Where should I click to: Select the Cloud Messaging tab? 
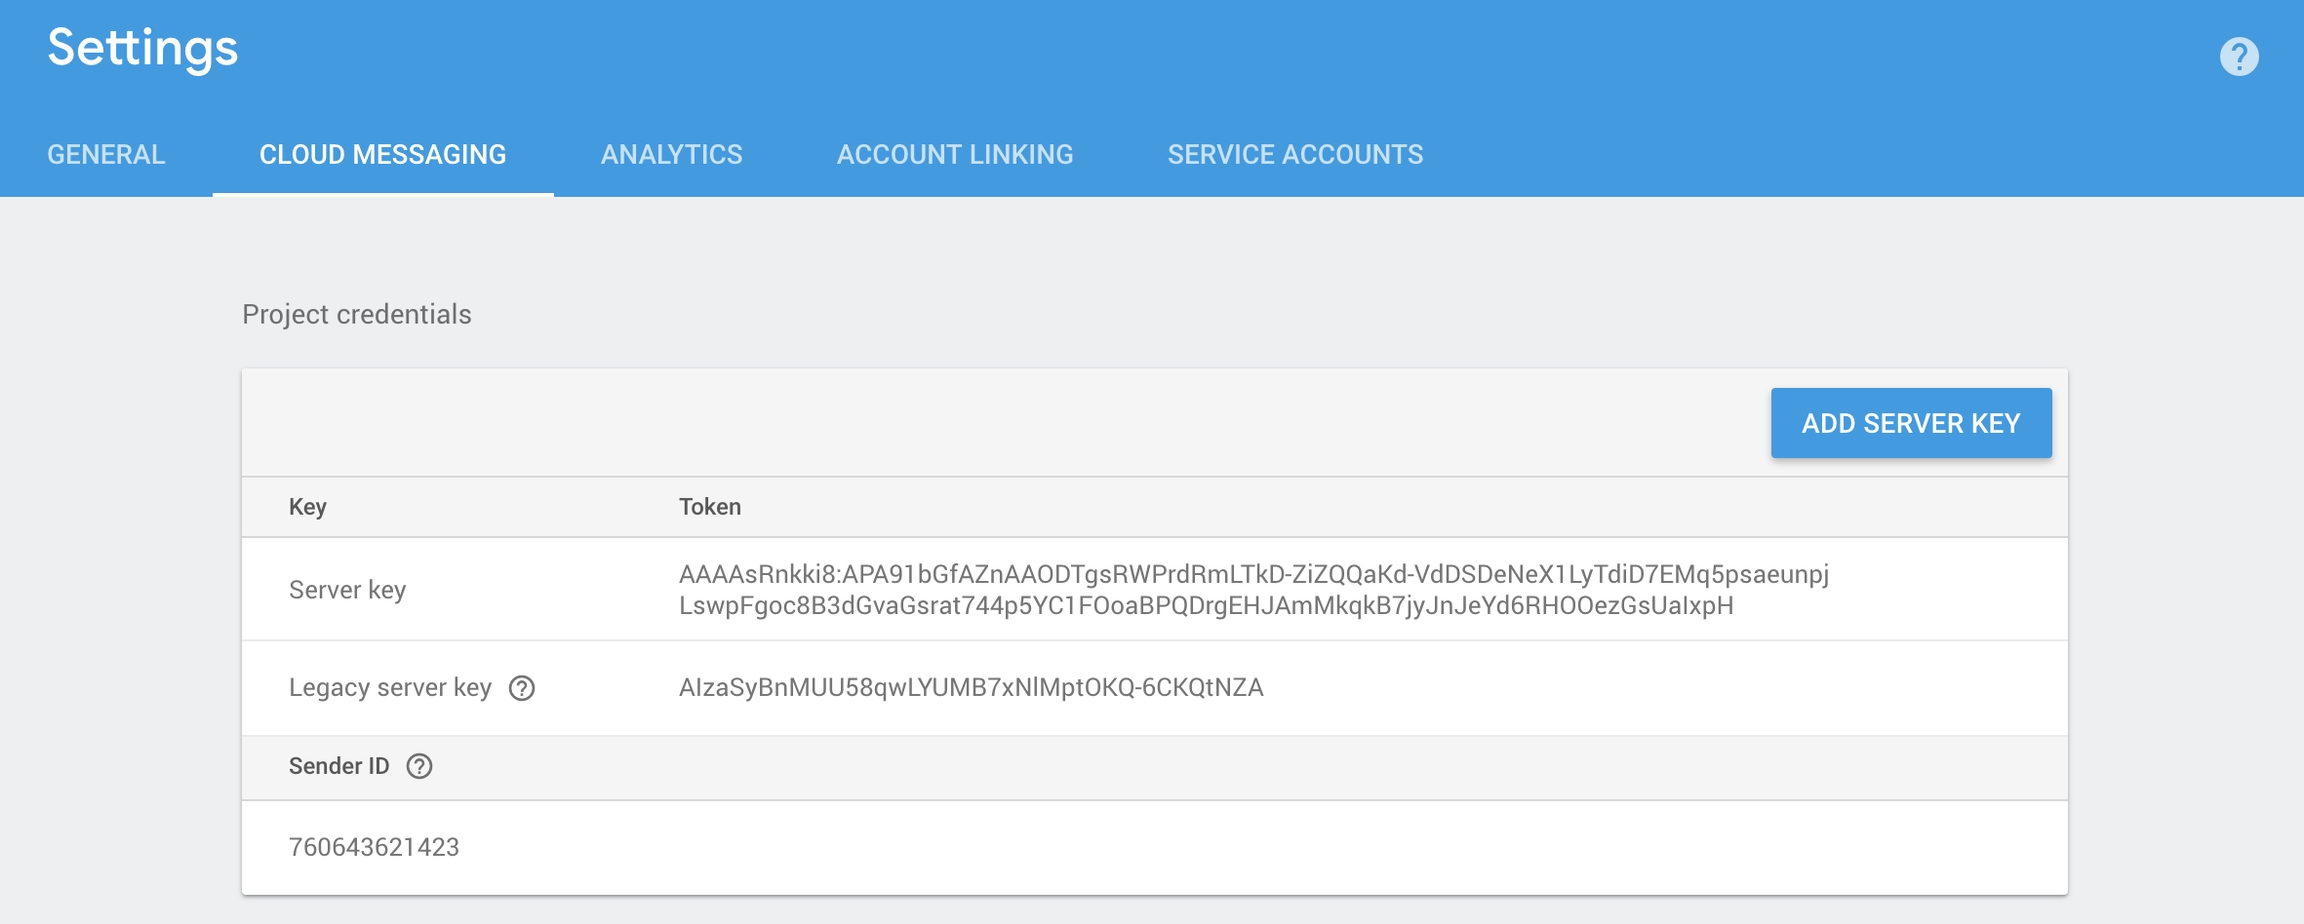coord(383,154)
